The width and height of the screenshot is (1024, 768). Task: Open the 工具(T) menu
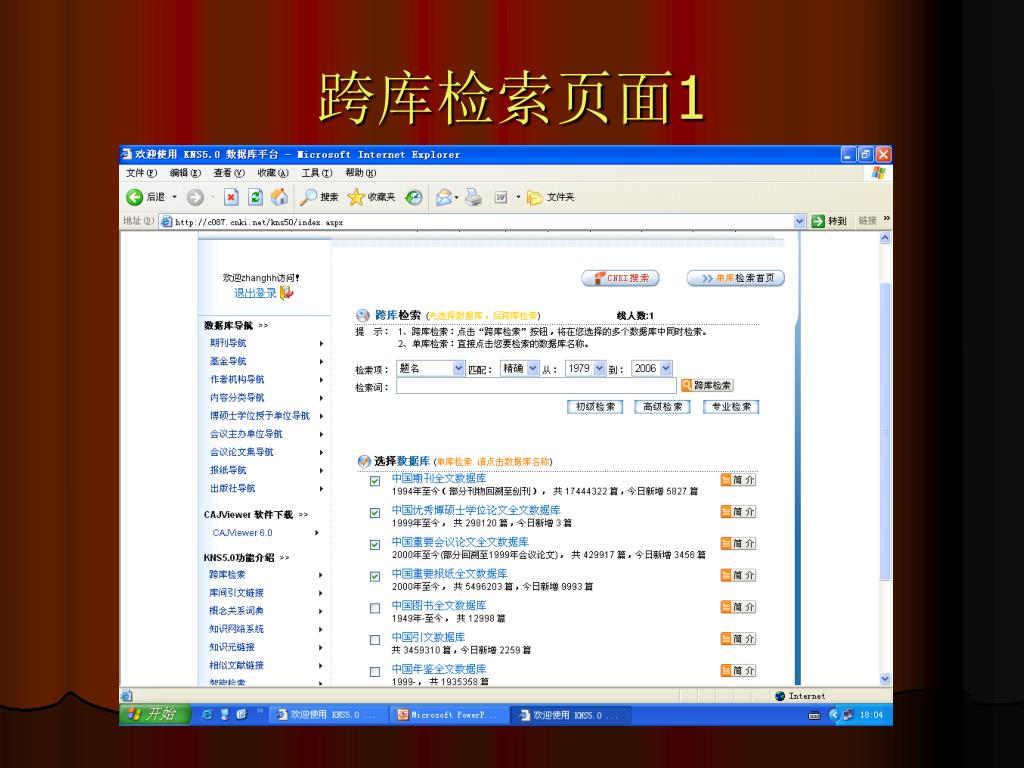click(317, 173)
